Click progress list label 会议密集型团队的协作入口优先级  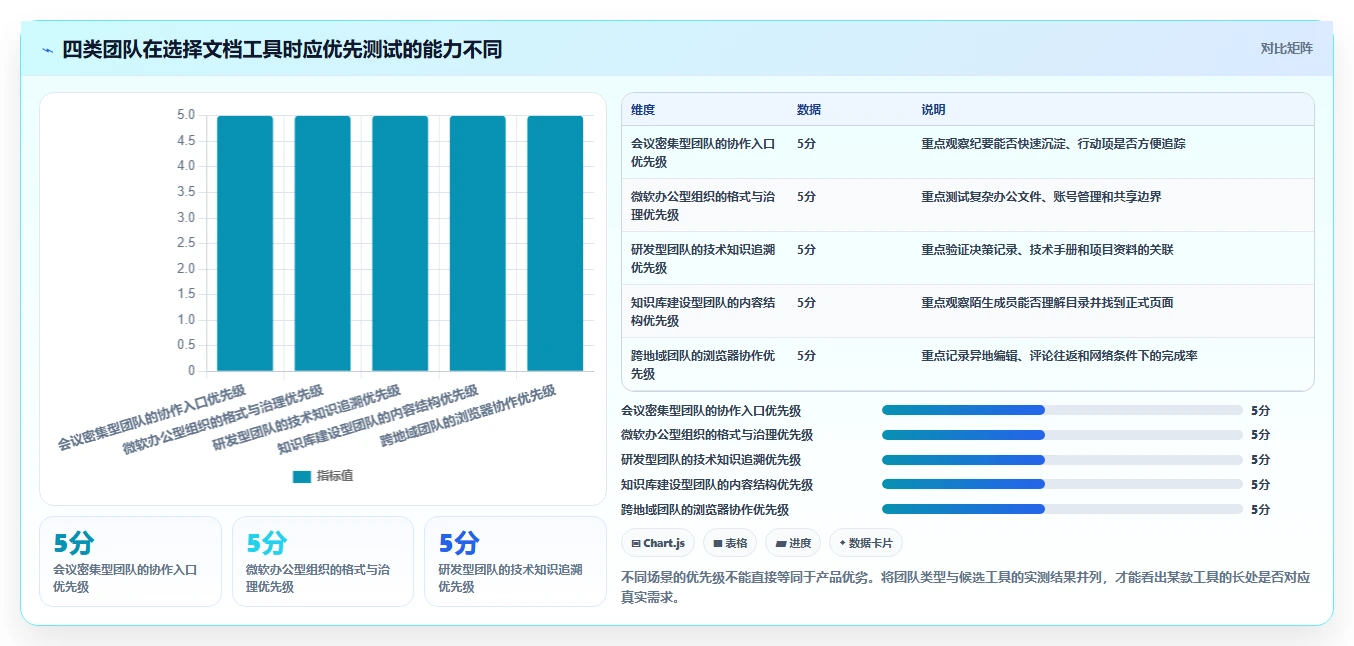click(x=711, y=410)
